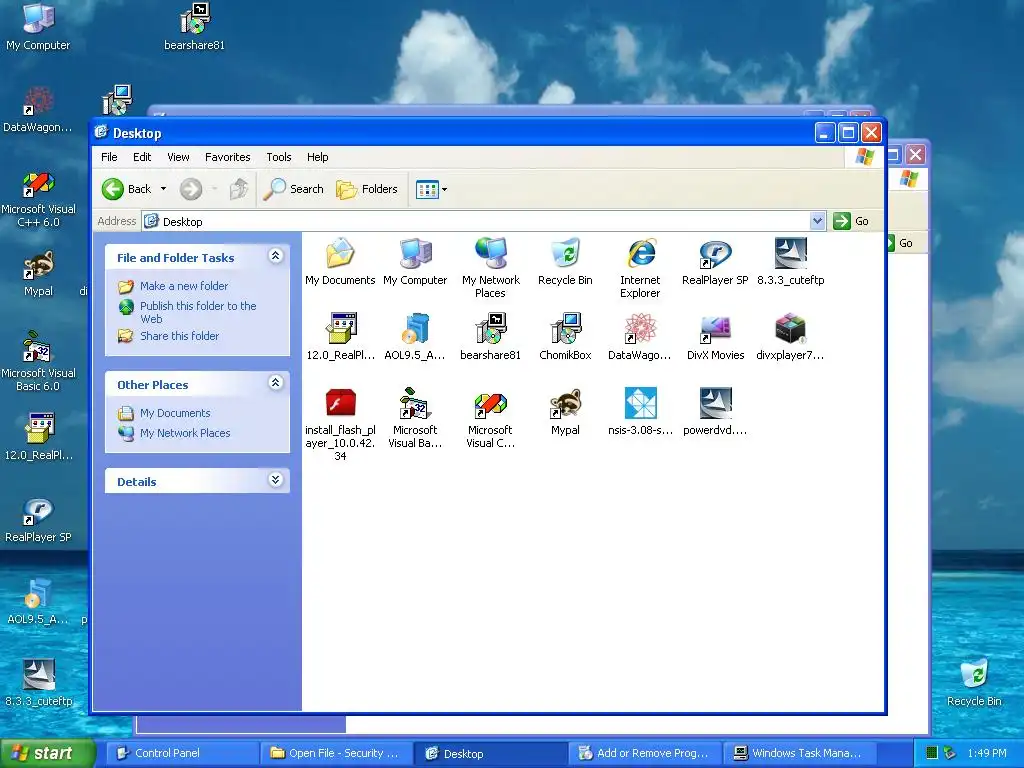Viewport: 1024px width, 768px height.
Task: Open the Edit menu
Action: (142, 157)
